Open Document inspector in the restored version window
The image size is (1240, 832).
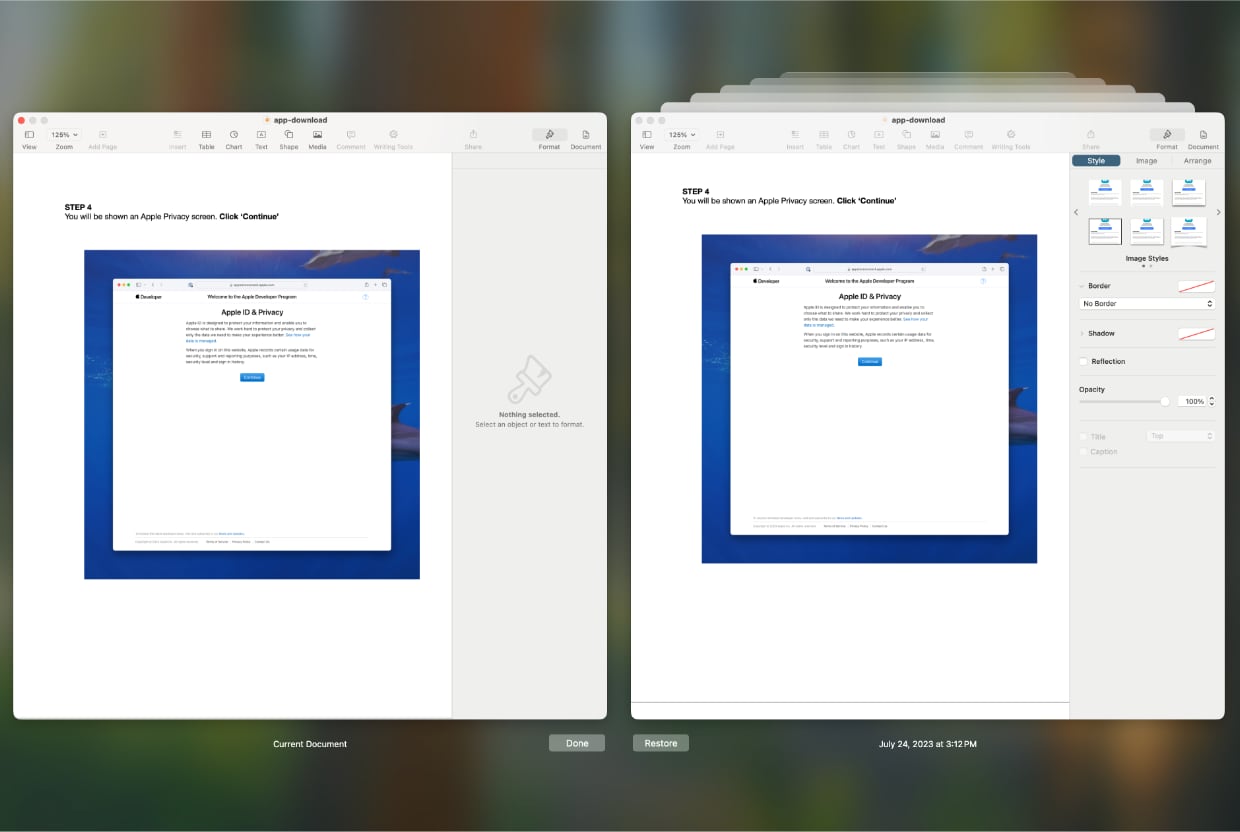(x=1203, y=135)
